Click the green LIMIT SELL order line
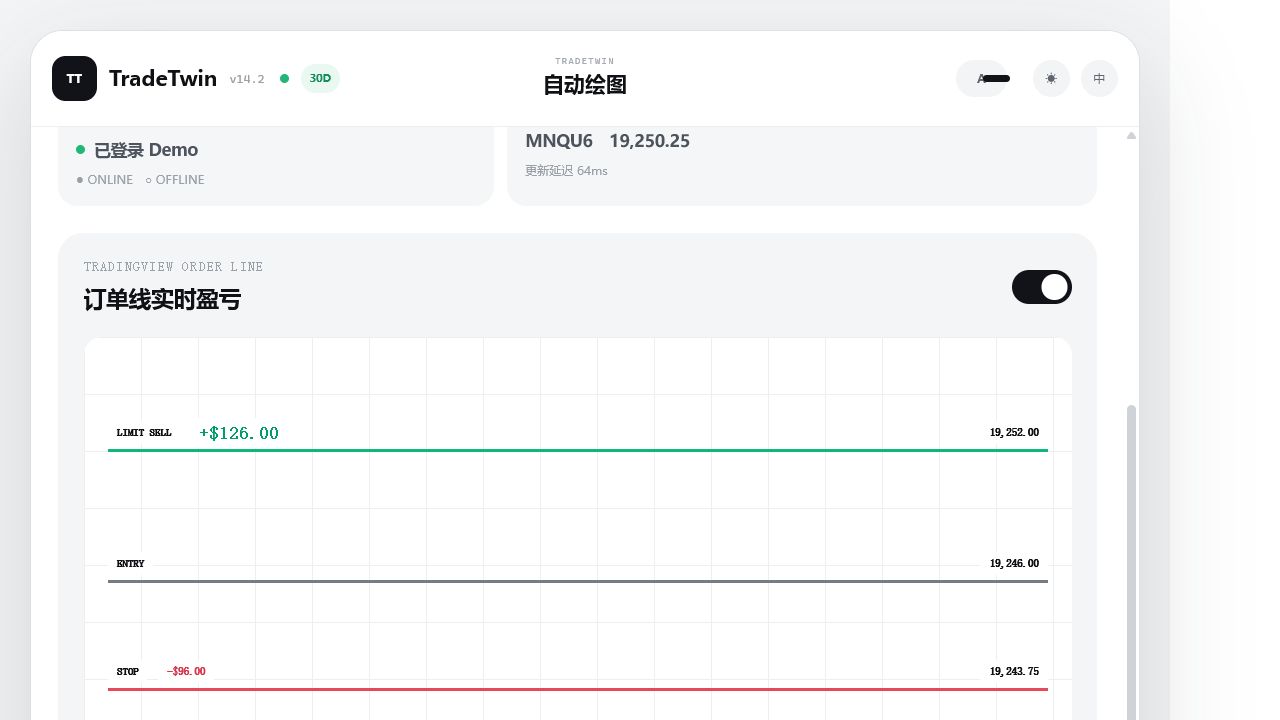The image size is (1280, 720). (x=578, y=451)
